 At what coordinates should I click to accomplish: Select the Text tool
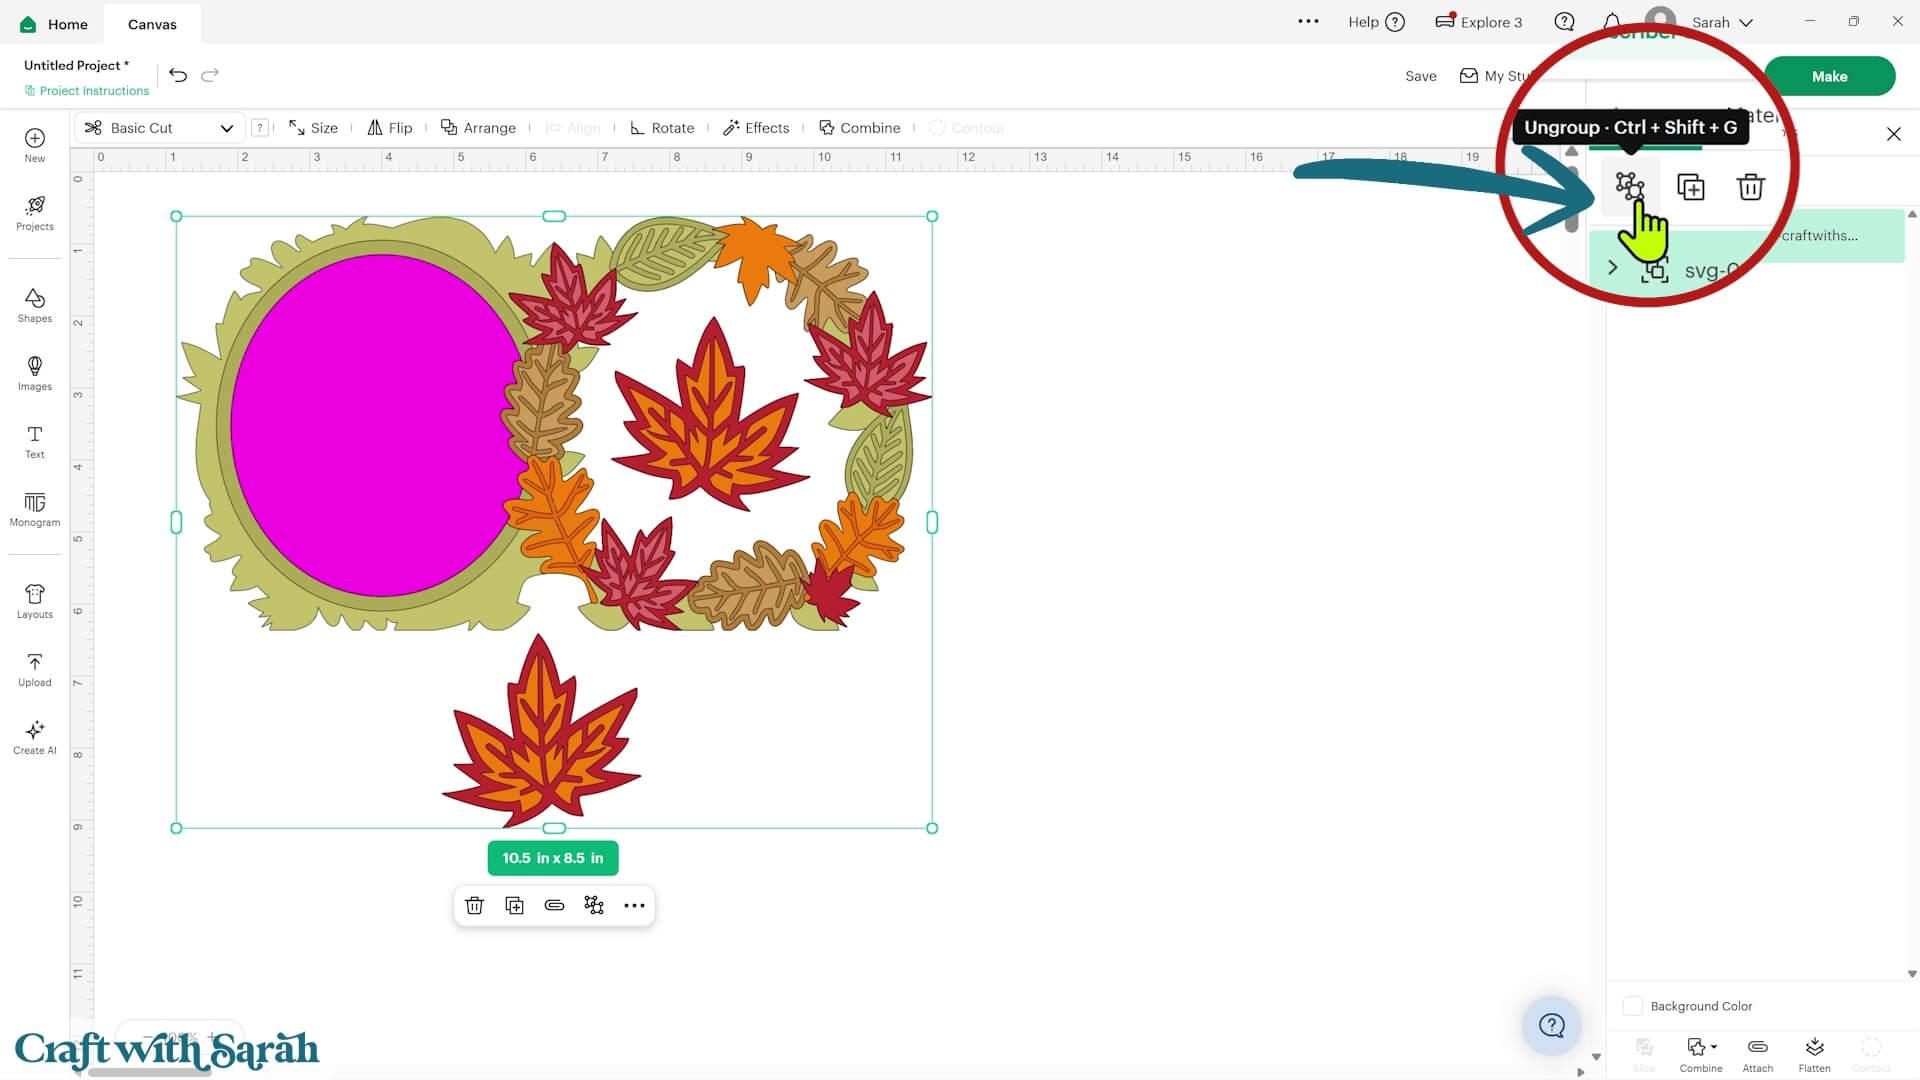tap(34, 441)
